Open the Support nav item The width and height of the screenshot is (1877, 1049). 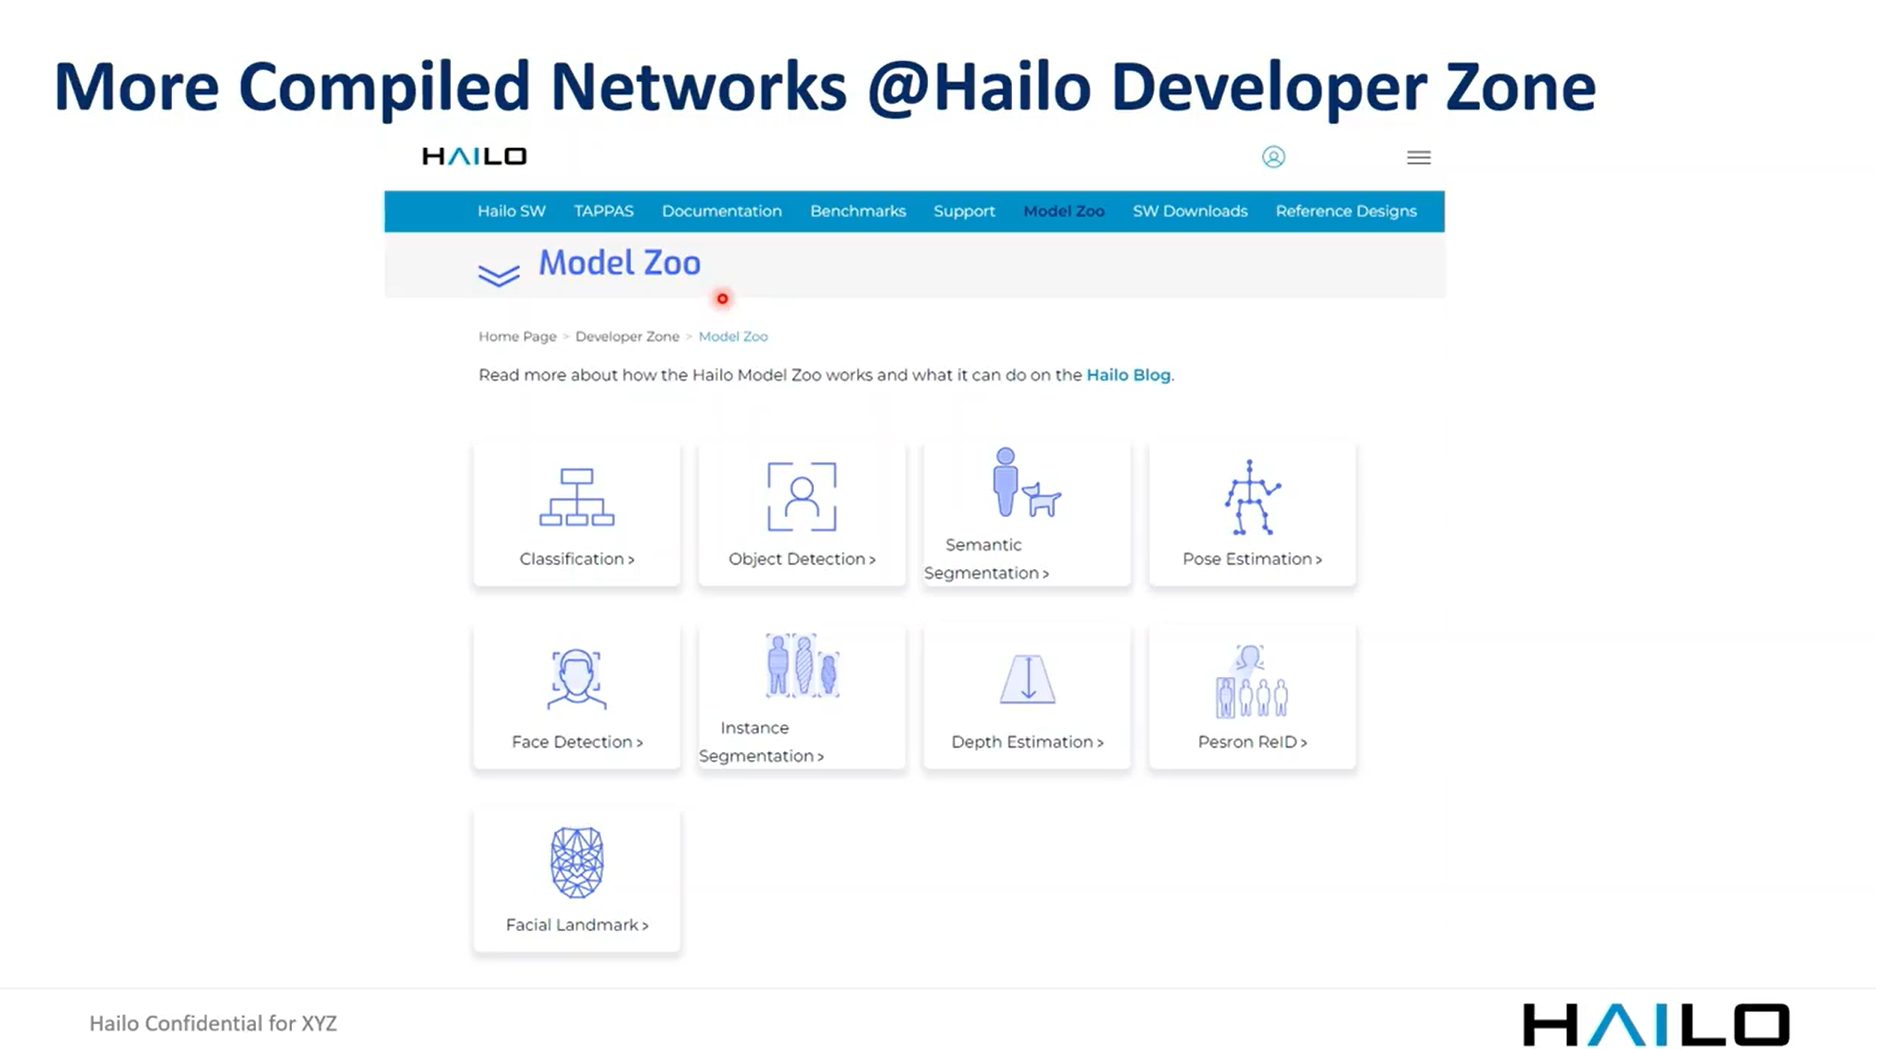point(964,211)
